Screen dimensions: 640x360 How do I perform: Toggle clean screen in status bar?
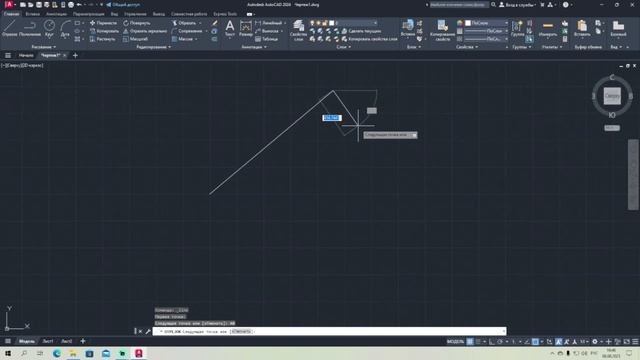click(627, 342)
